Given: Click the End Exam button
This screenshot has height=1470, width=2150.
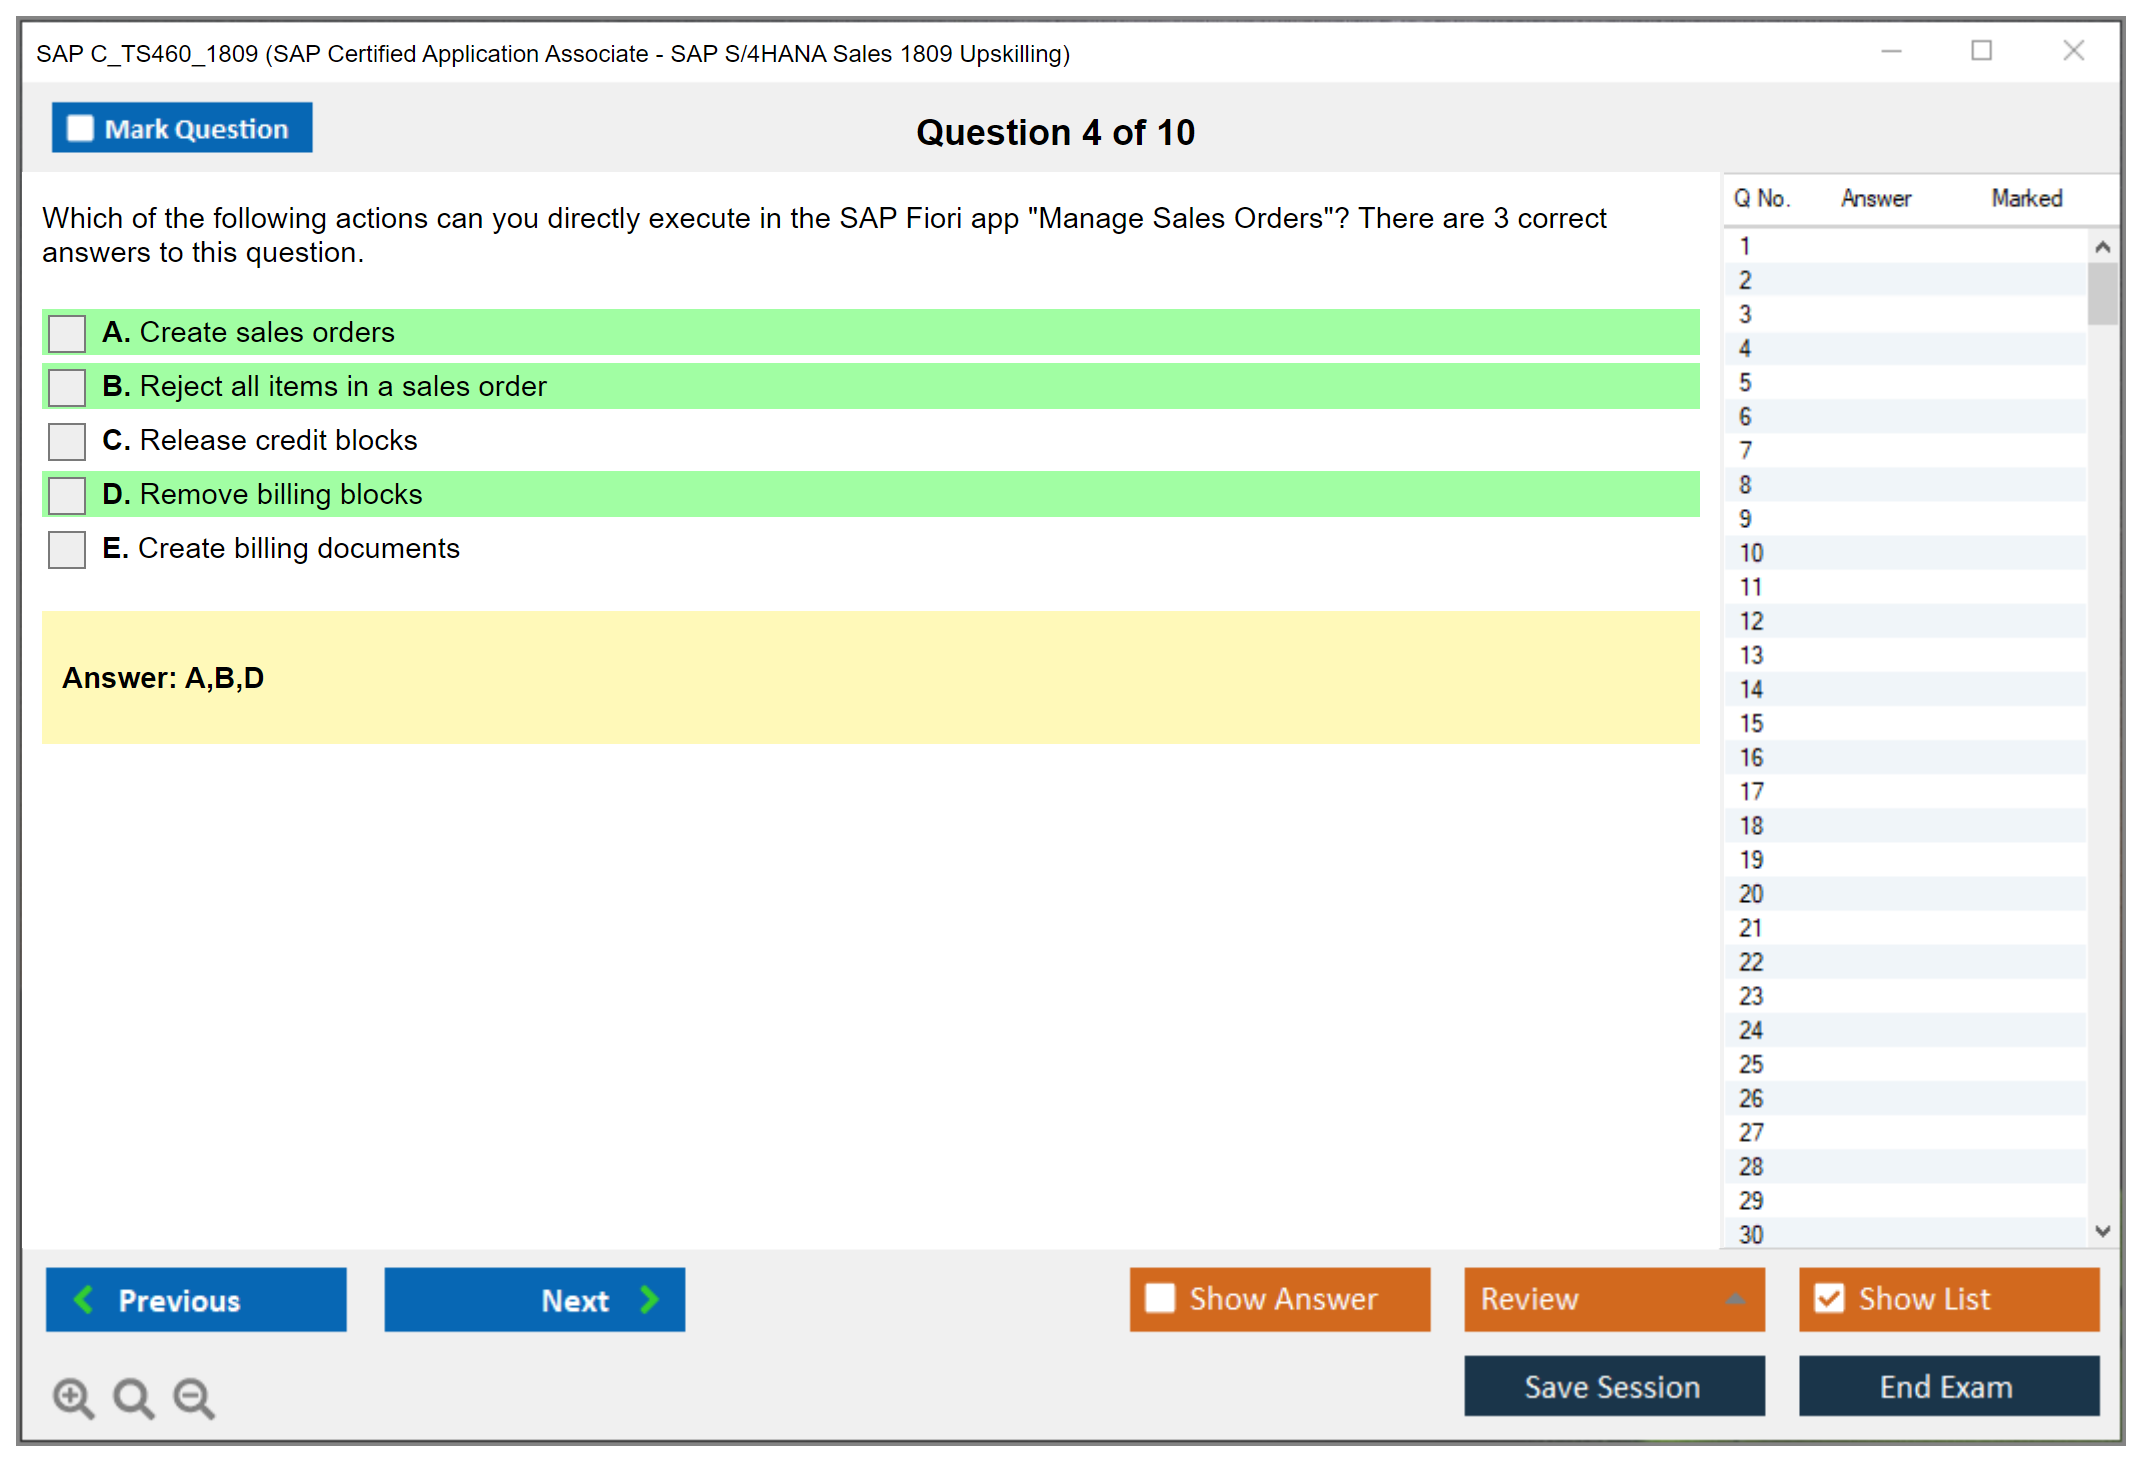Looking at the screenshot, I should 1948,1386.
